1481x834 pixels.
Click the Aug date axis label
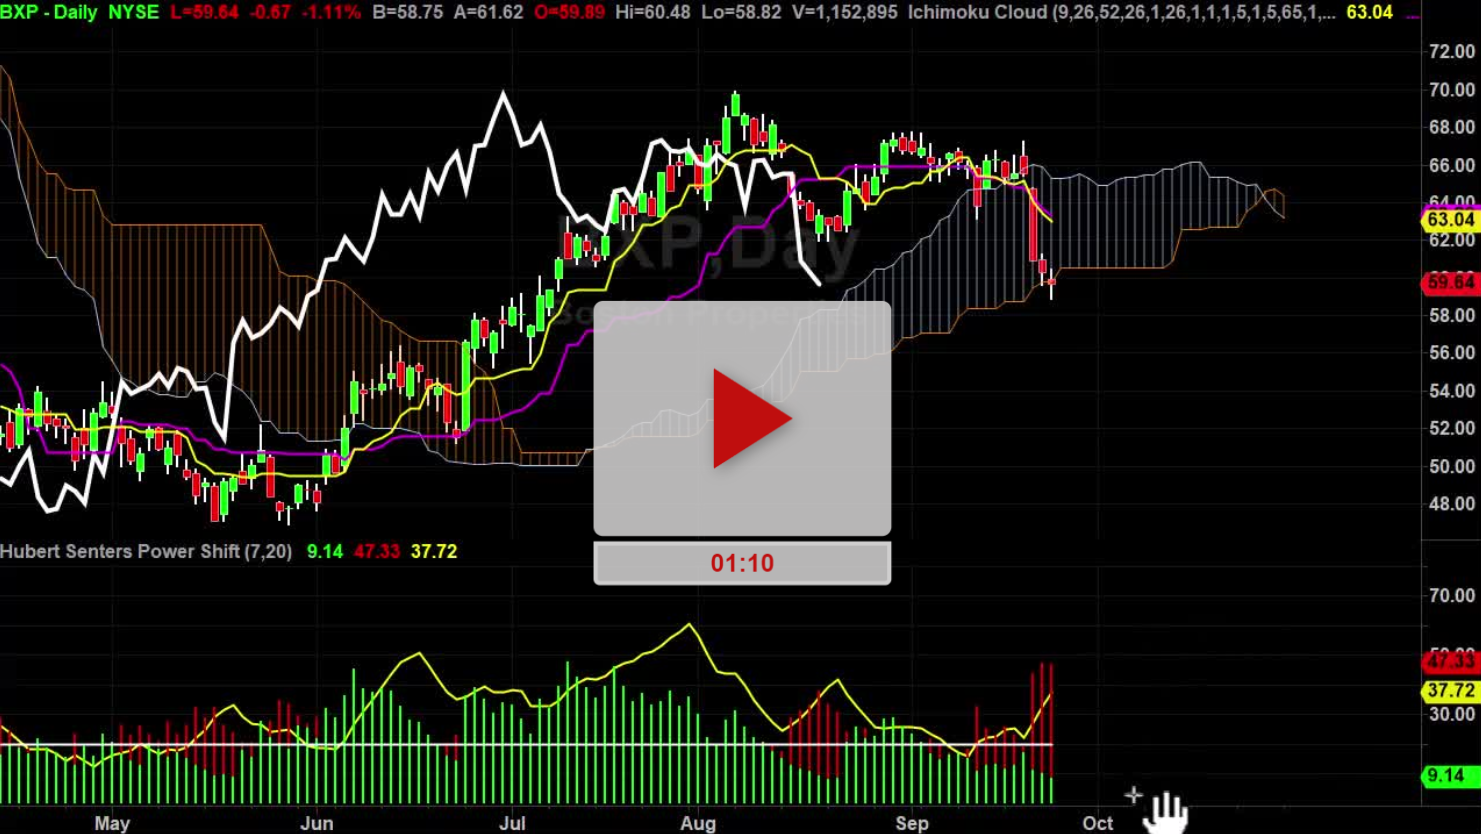[698, 823]
